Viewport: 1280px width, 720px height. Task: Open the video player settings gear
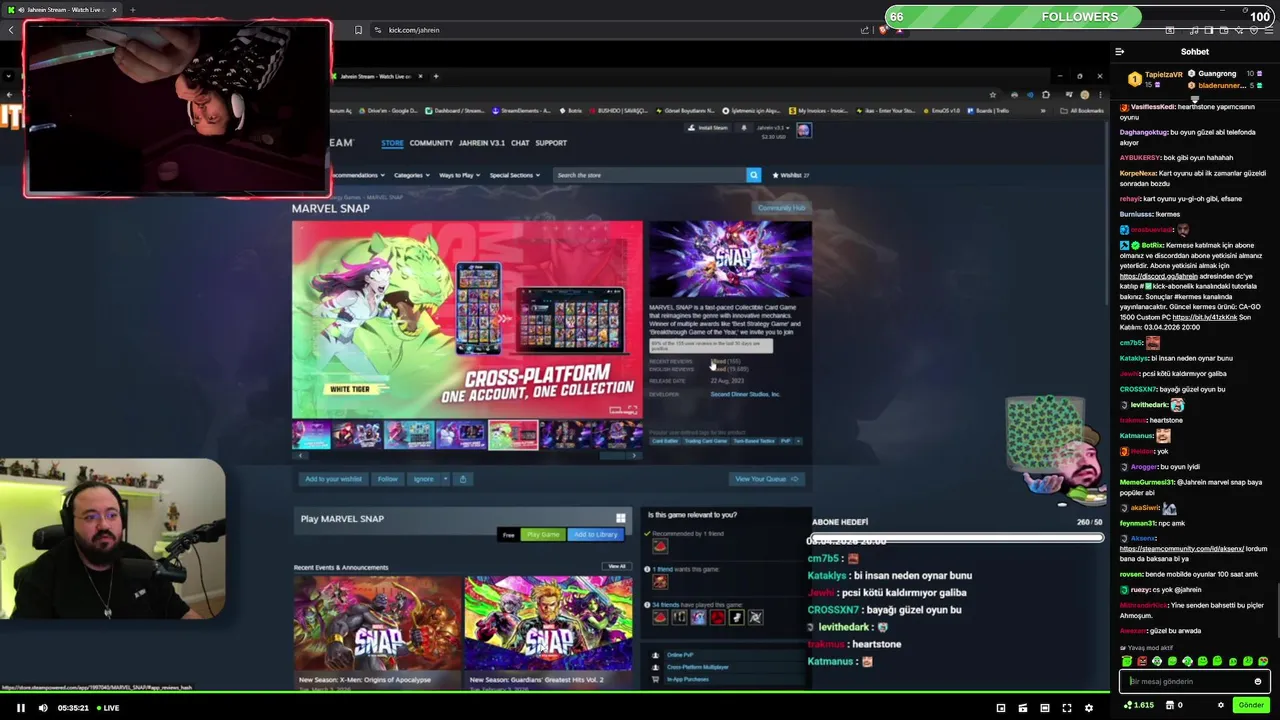(x=1089, y=708)
